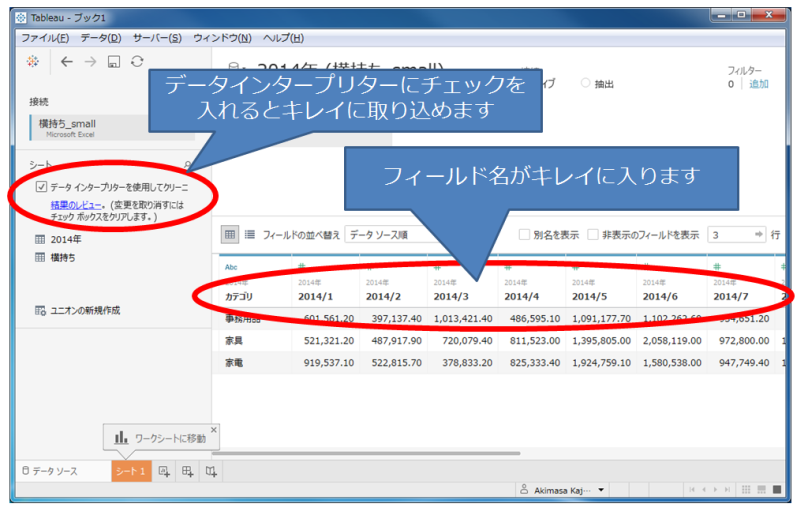The height and width of the screenshot is (511, 800).
Task: Click the 追加 filter link
Action: point(759,84)
